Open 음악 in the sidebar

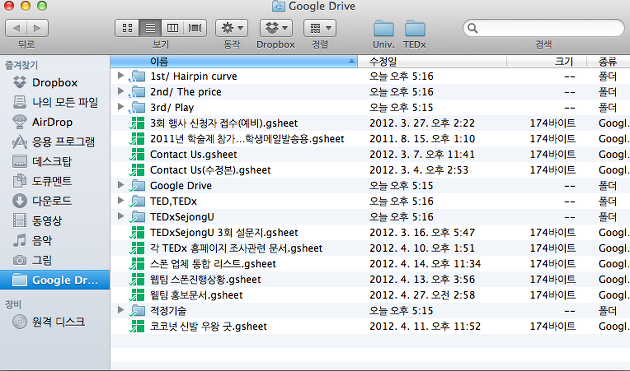55,240
